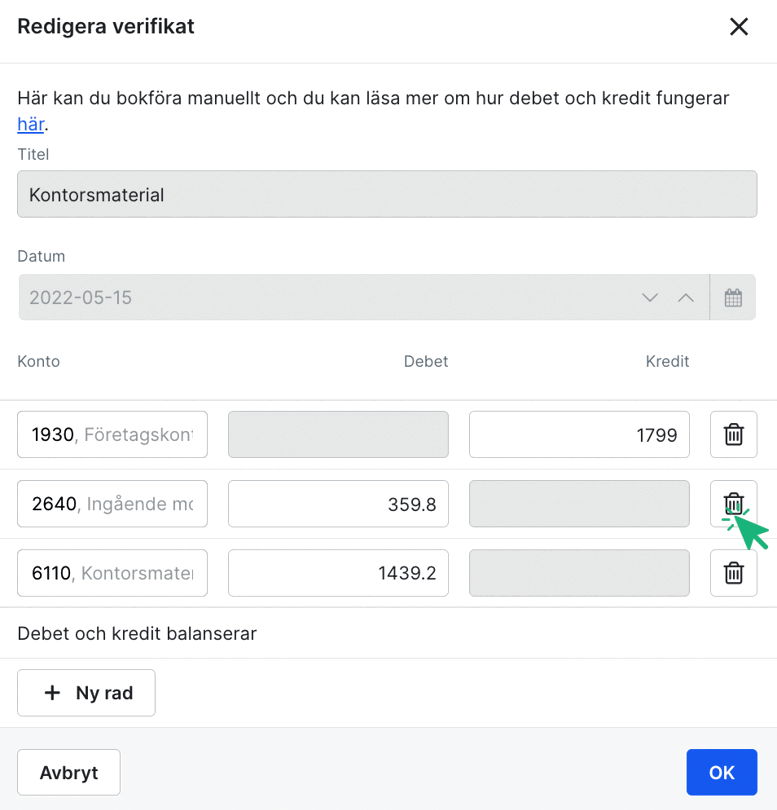Click the debit amount 359.8

(x=338, y=504)
